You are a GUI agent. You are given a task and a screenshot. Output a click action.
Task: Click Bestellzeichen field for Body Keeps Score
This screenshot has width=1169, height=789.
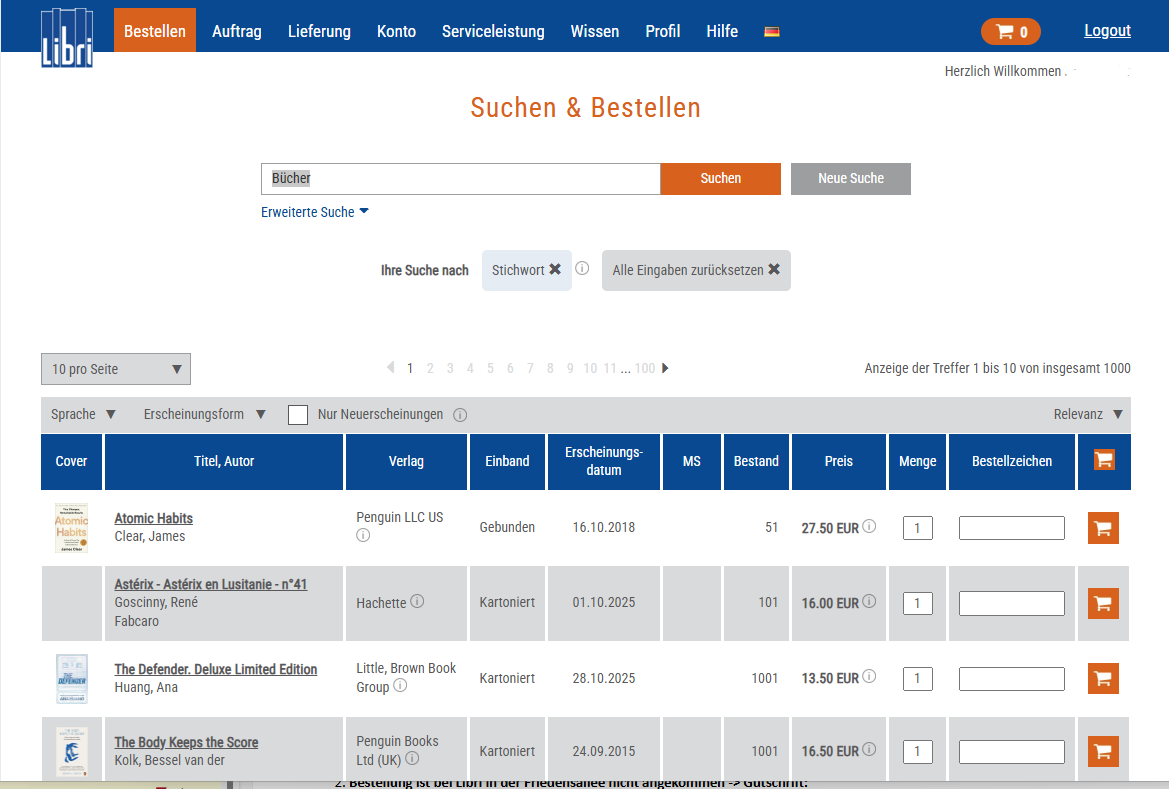click(1012, 752)
